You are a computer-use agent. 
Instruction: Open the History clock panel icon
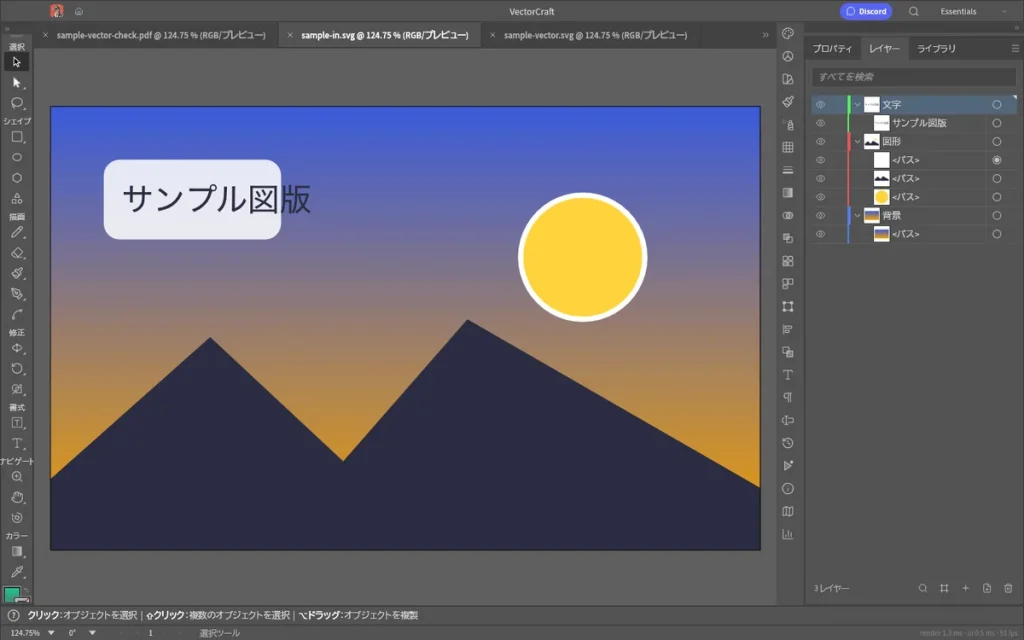pos(788,443)
